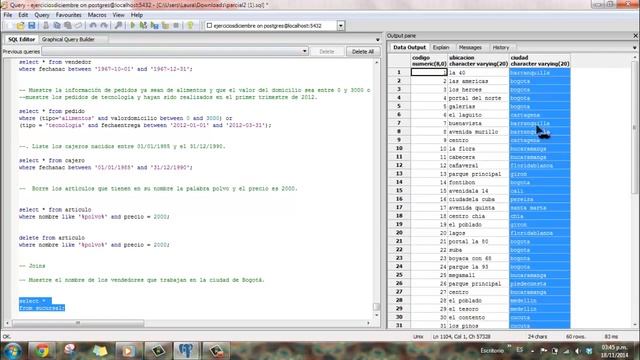Expand the database connection combo box

point(340,26)
